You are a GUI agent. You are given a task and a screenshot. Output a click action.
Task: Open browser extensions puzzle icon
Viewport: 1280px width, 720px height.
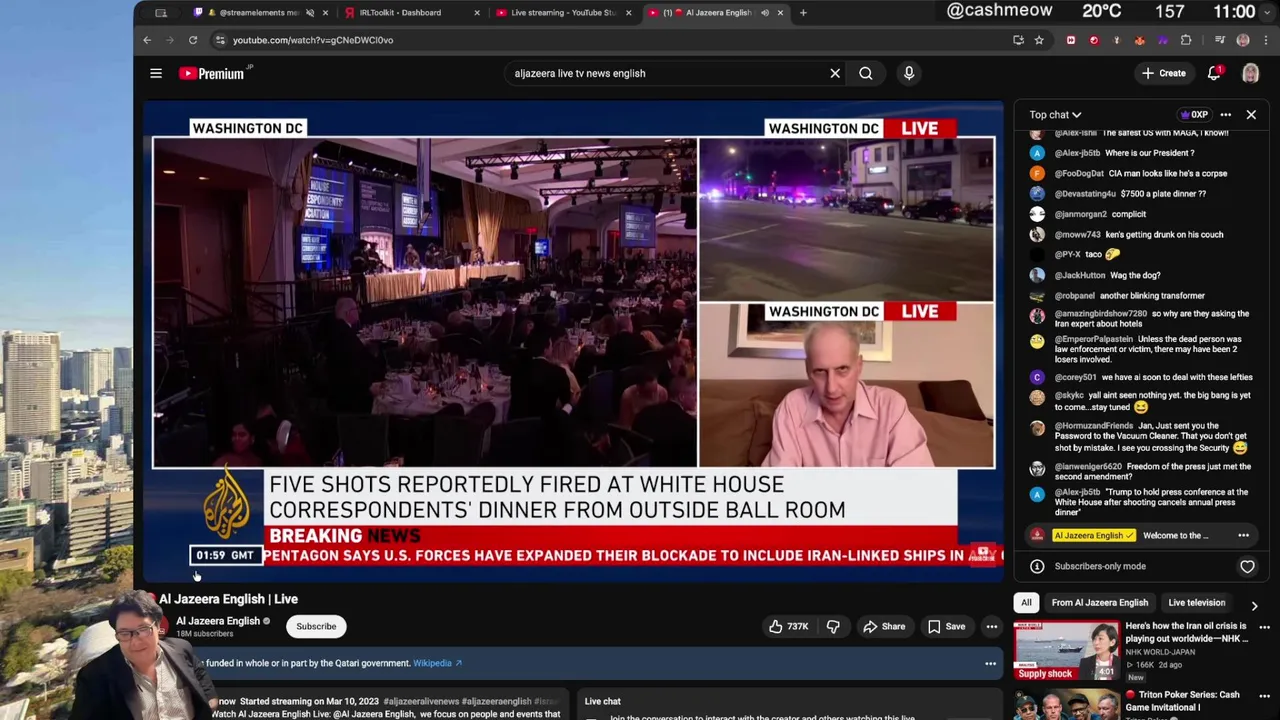(x=1186, y=40)
